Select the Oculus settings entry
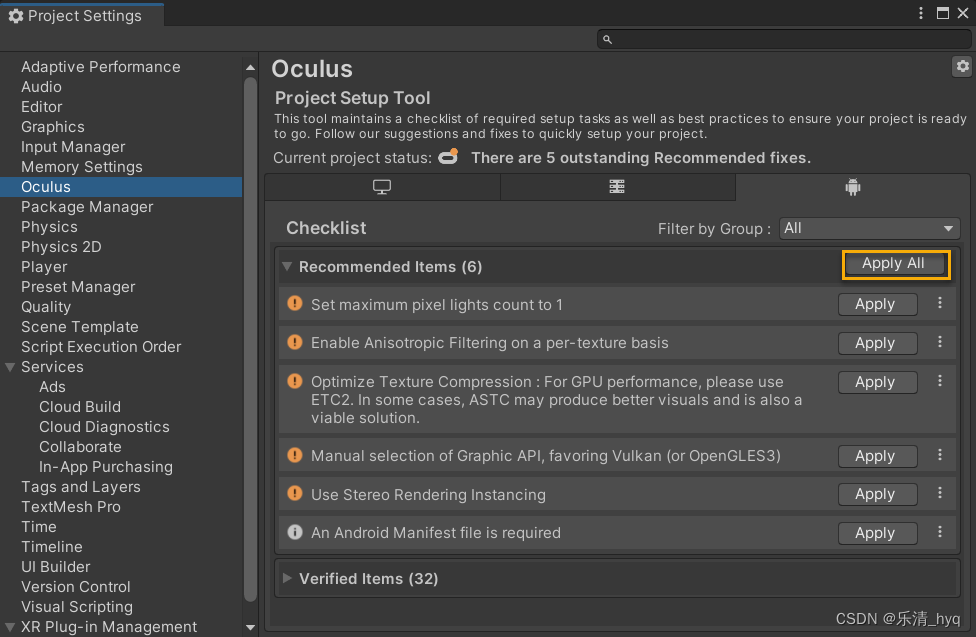 [x=121, y=187]
